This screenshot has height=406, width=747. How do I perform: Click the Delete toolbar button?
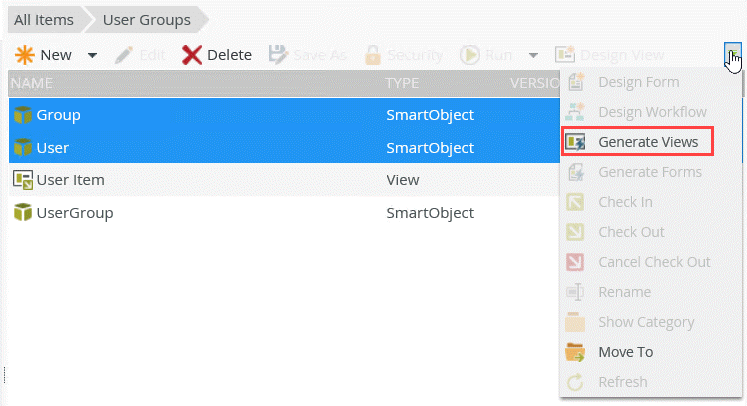point(217,55)
